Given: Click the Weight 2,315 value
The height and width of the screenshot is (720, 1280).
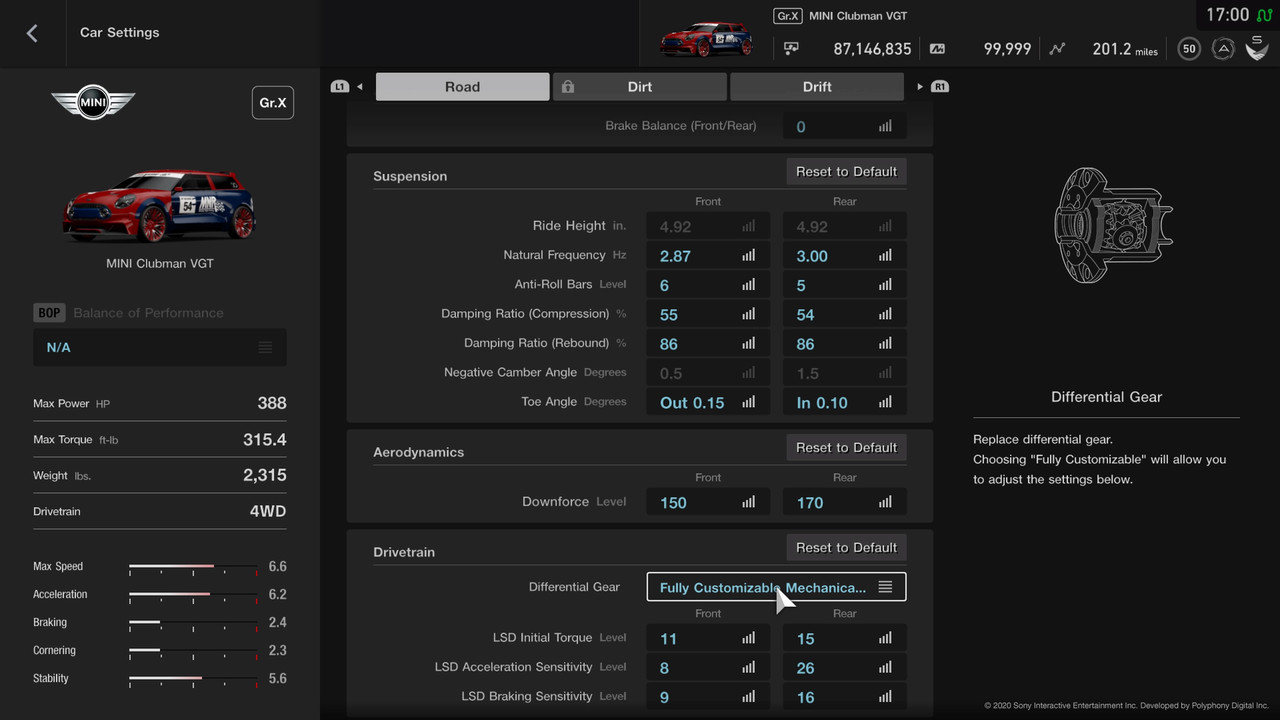Looking at the screenshot, I should 265,475.
